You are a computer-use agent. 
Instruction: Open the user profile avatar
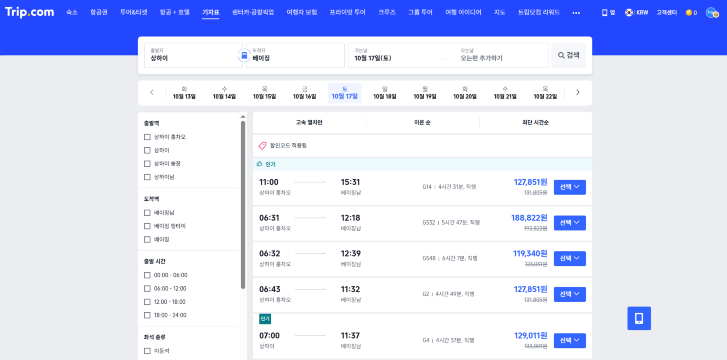coord(712,13)
